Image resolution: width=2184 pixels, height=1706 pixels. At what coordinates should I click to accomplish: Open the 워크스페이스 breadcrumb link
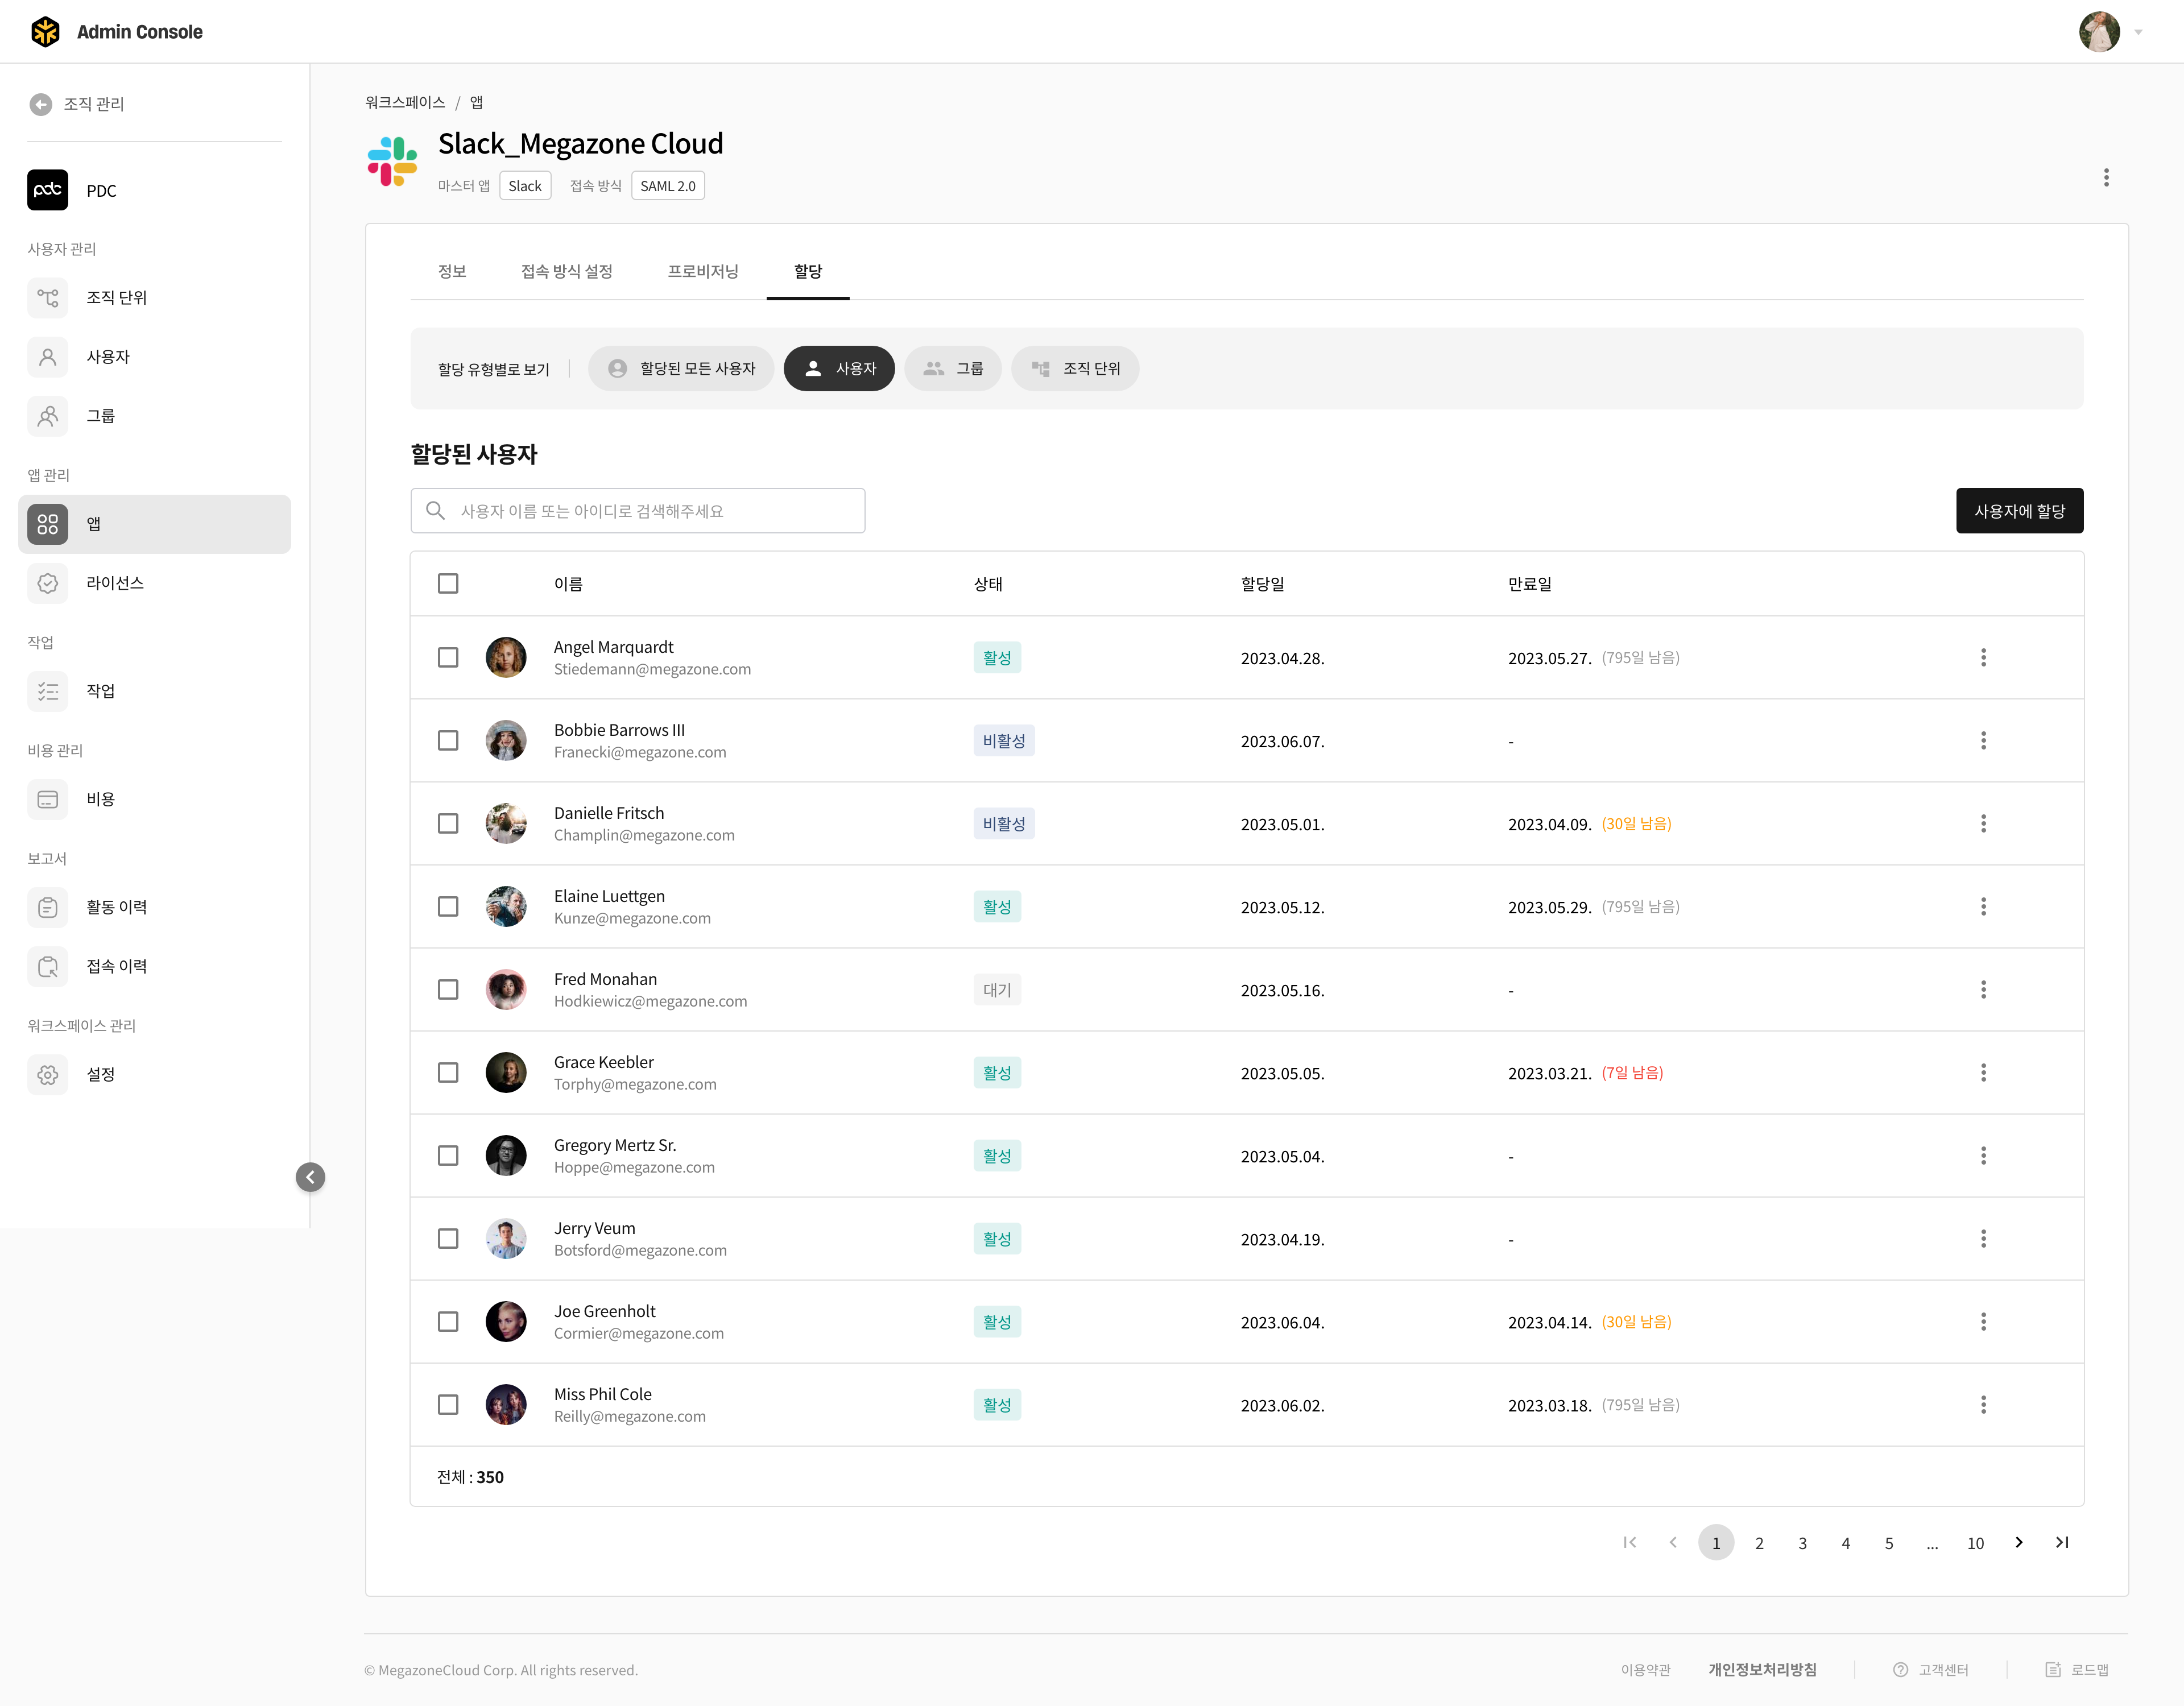405,102
